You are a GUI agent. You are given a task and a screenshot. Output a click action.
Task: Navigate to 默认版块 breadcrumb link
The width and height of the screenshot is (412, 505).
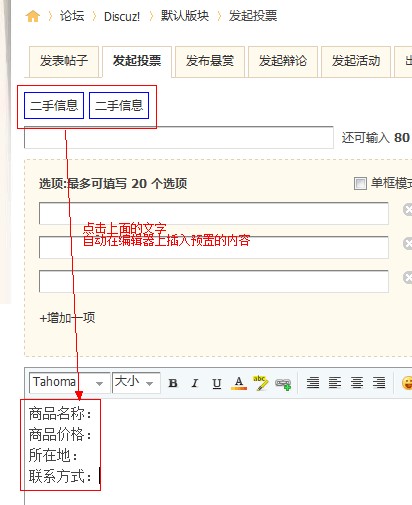point(185,16)
